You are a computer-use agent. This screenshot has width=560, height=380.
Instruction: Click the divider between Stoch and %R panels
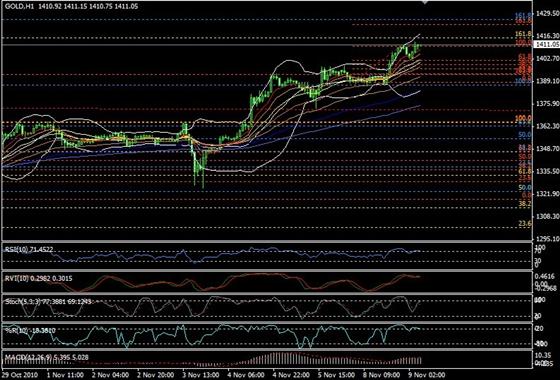[267, 322]
